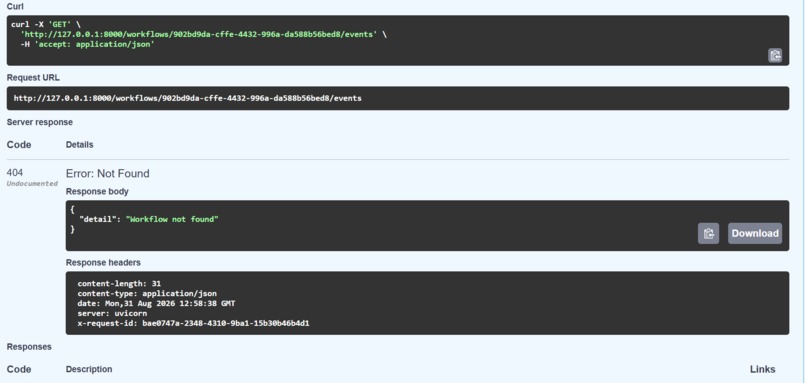Select the Request URL text
806x383 pixels.
pos(188,98)
